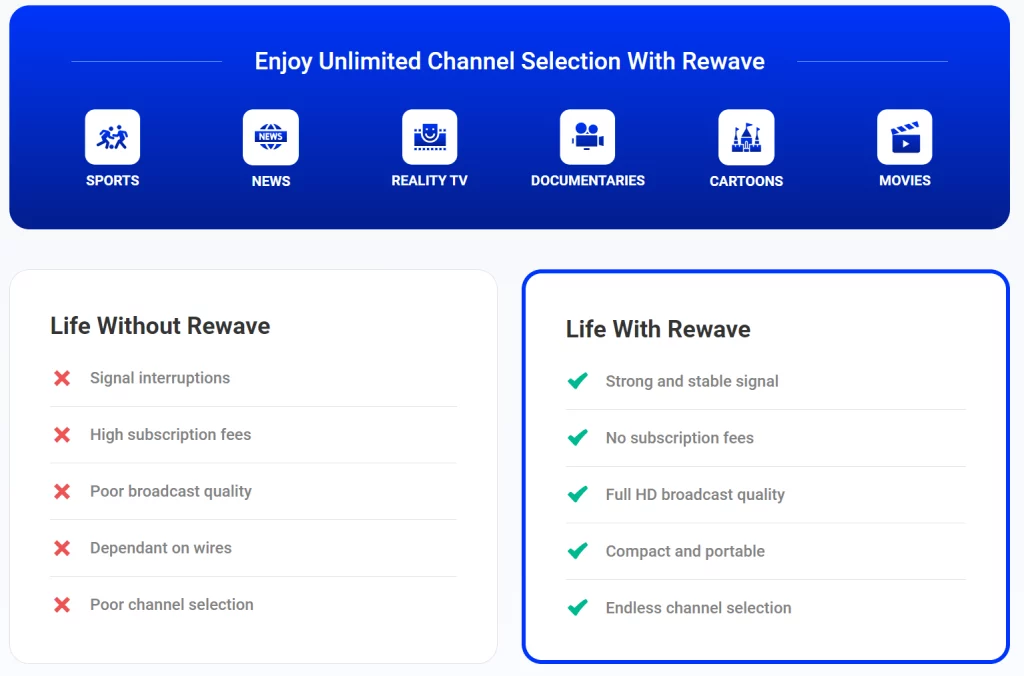Image resolution: width=1024 pixels, height=676 pixels.
Task: Click the Movies clapperboard icon
Action: (x=904, y=137)
